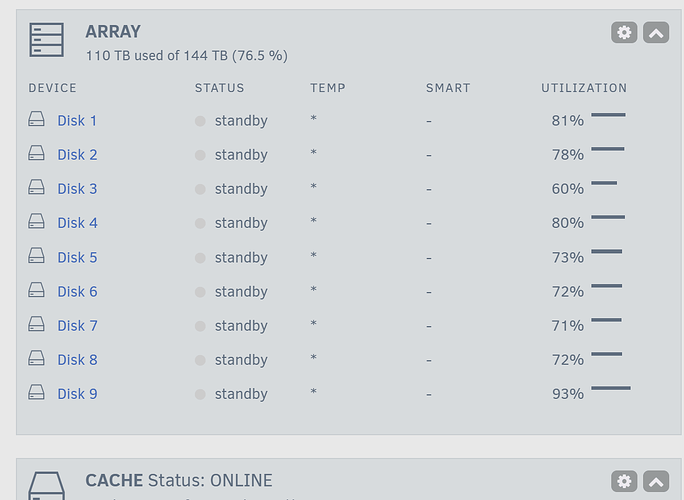Open the Disk 9 details
The image size is (684, 500).
(78, 394)
